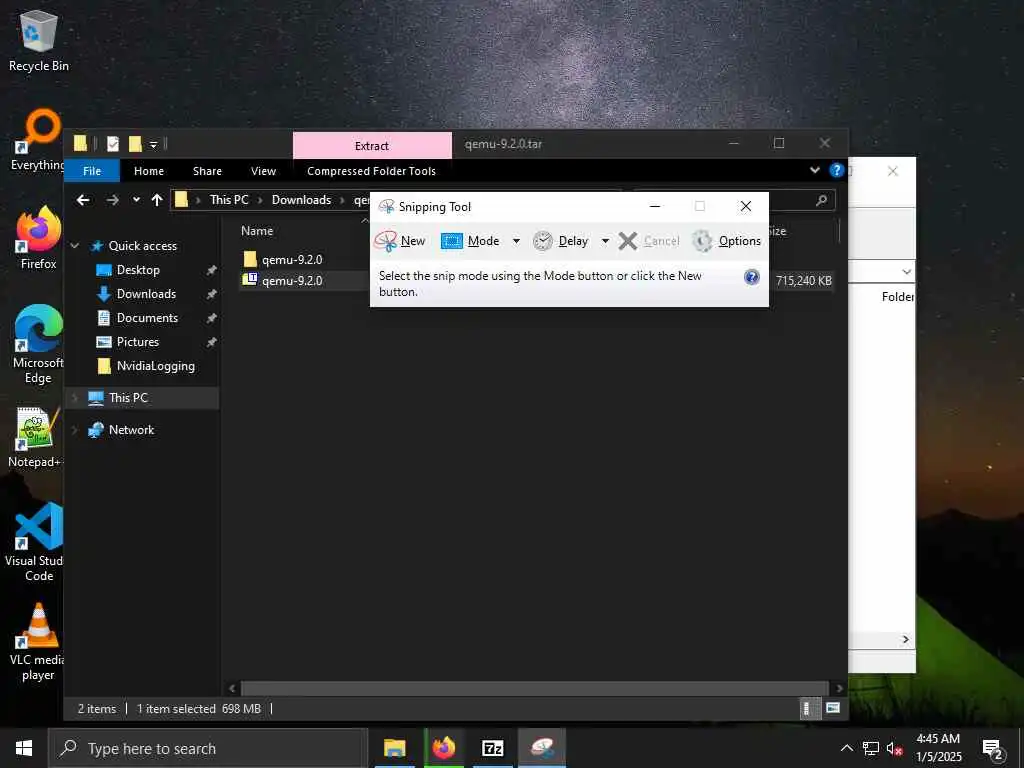Select the qemu-9.2.0 folder item
This screenshot has height=768, width=1024.
coord(292,260)
